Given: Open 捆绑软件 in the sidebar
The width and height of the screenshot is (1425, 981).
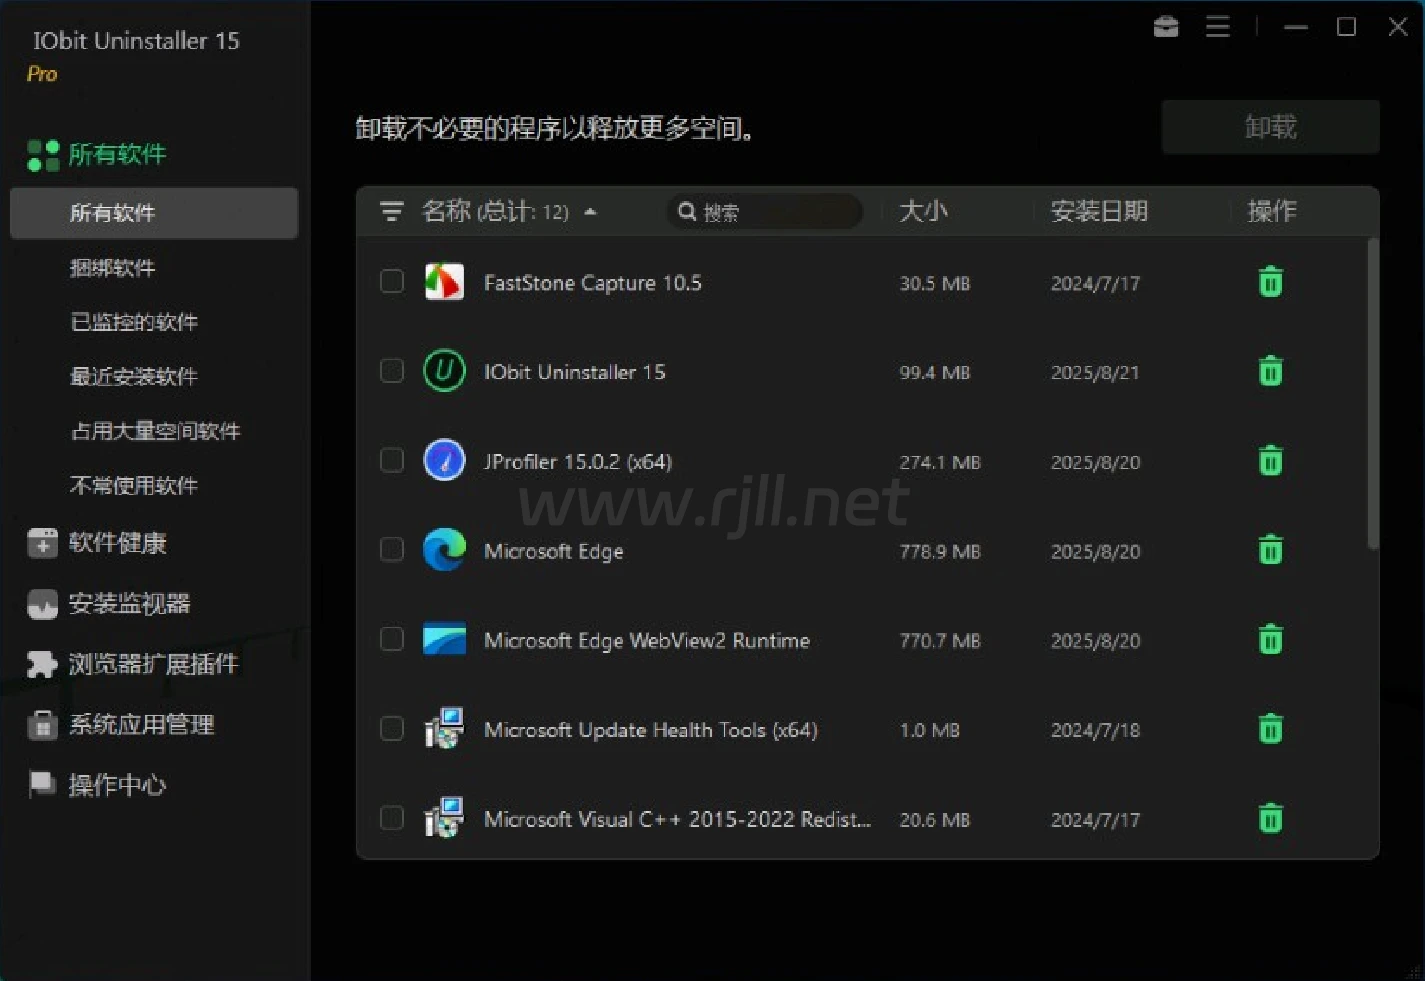Looking at the screenshot, I should (112, 268).
